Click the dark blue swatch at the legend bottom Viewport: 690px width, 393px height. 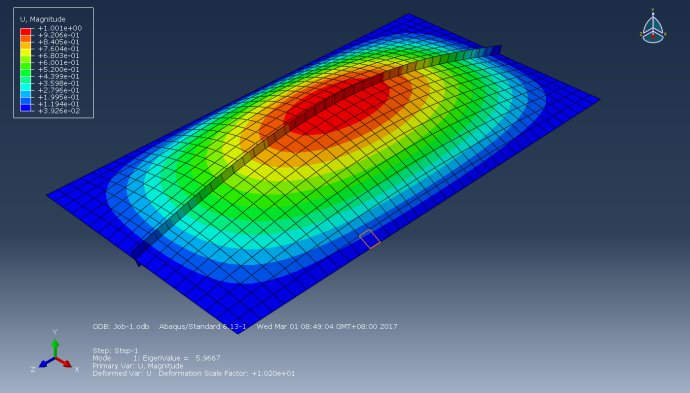(26, 108)
